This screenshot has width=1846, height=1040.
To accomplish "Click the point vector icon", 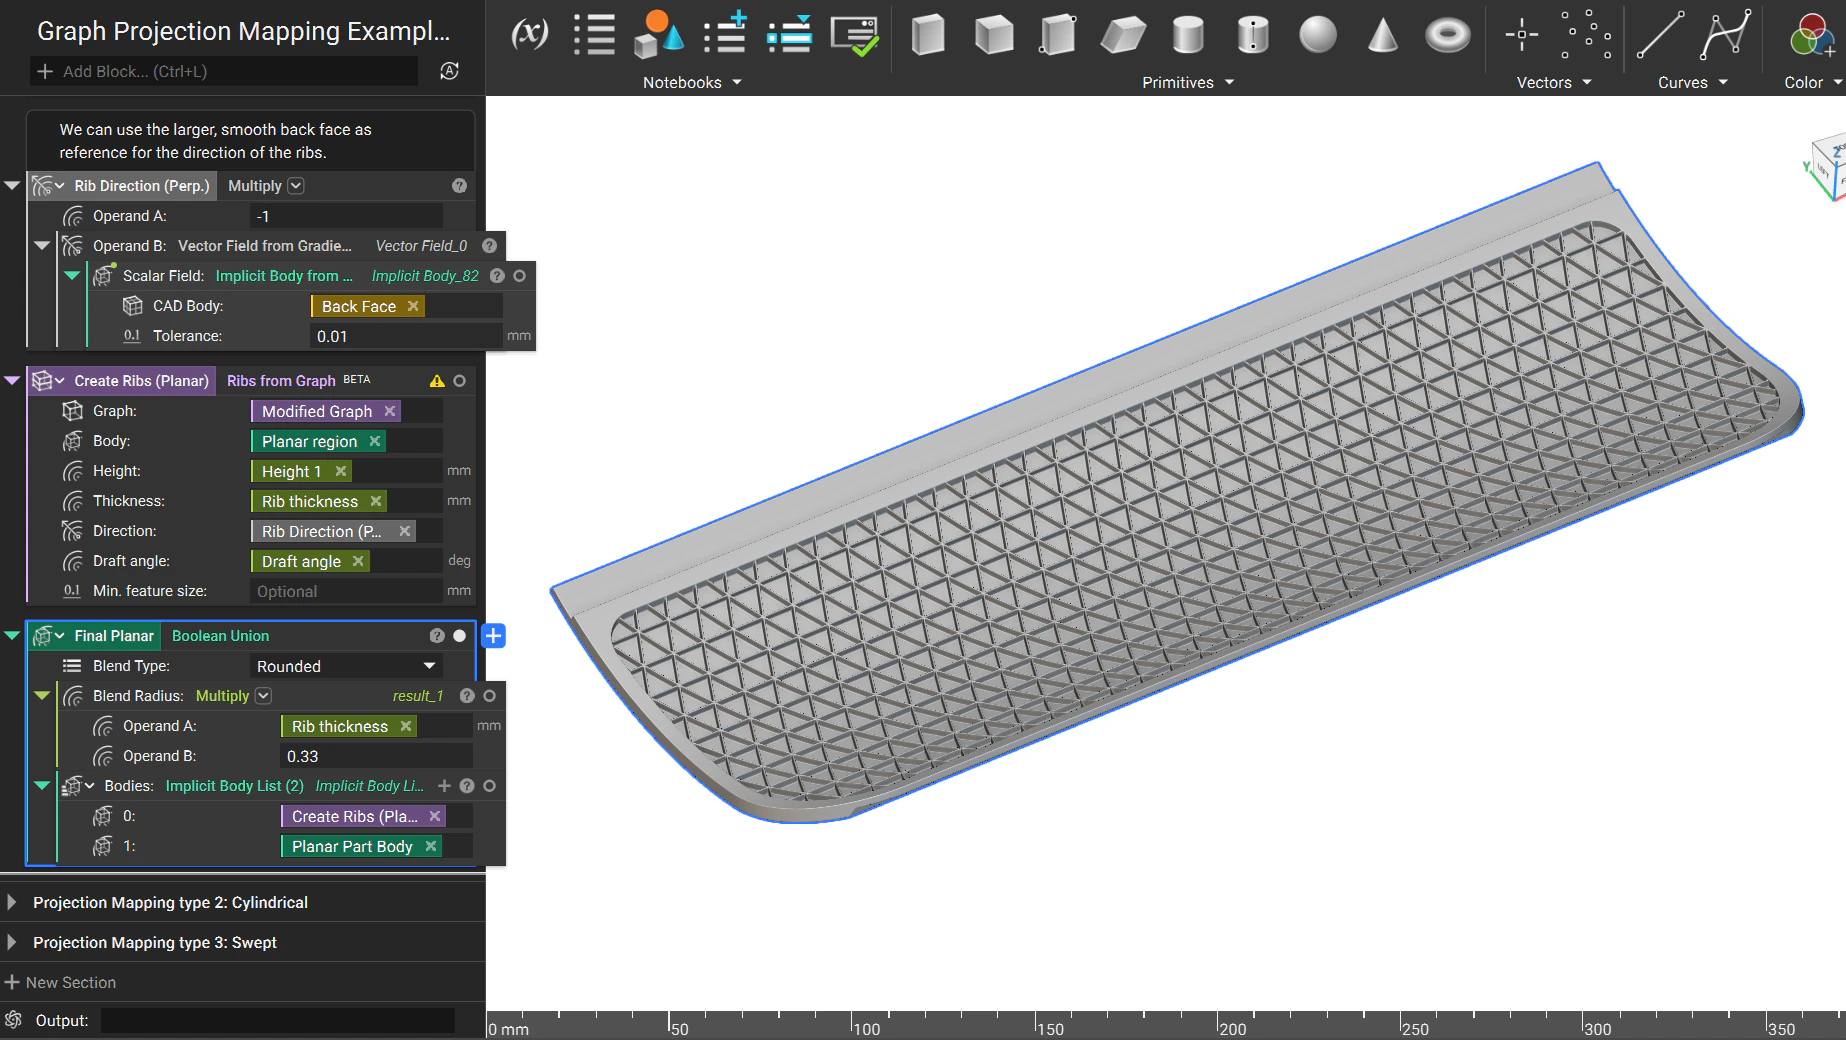I will pyautogui.click(x=1521, y=35).
